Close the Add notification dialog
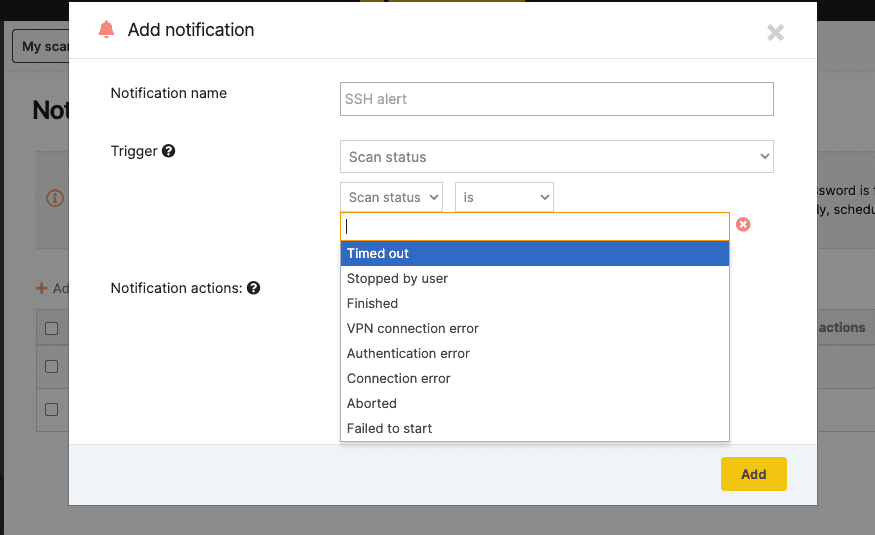Viewport: 875px width, 535px height. point(775,32)
